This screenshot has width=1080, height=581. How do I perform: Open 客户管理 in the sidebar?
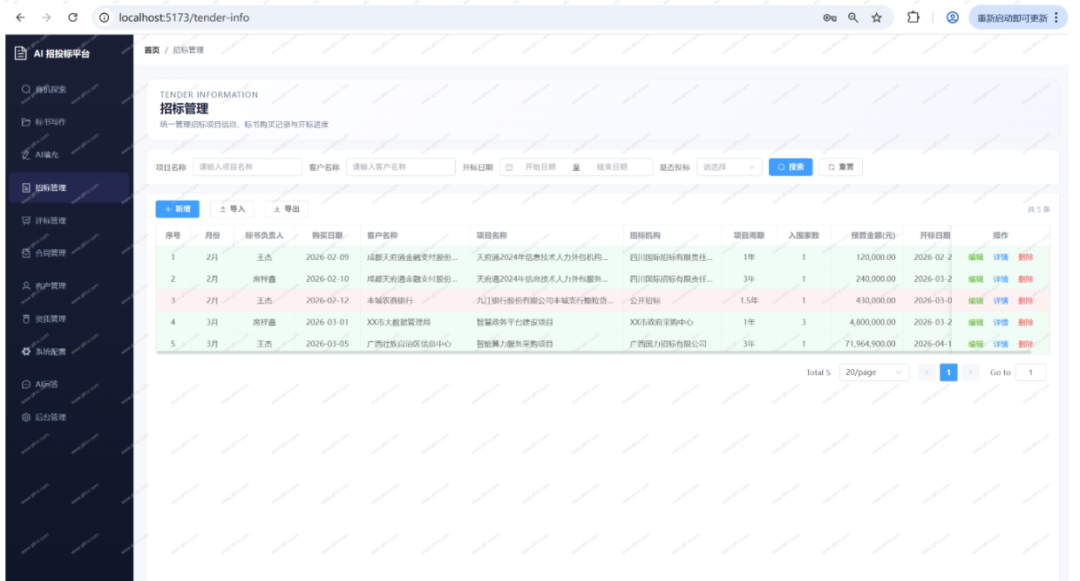[68, 286]
